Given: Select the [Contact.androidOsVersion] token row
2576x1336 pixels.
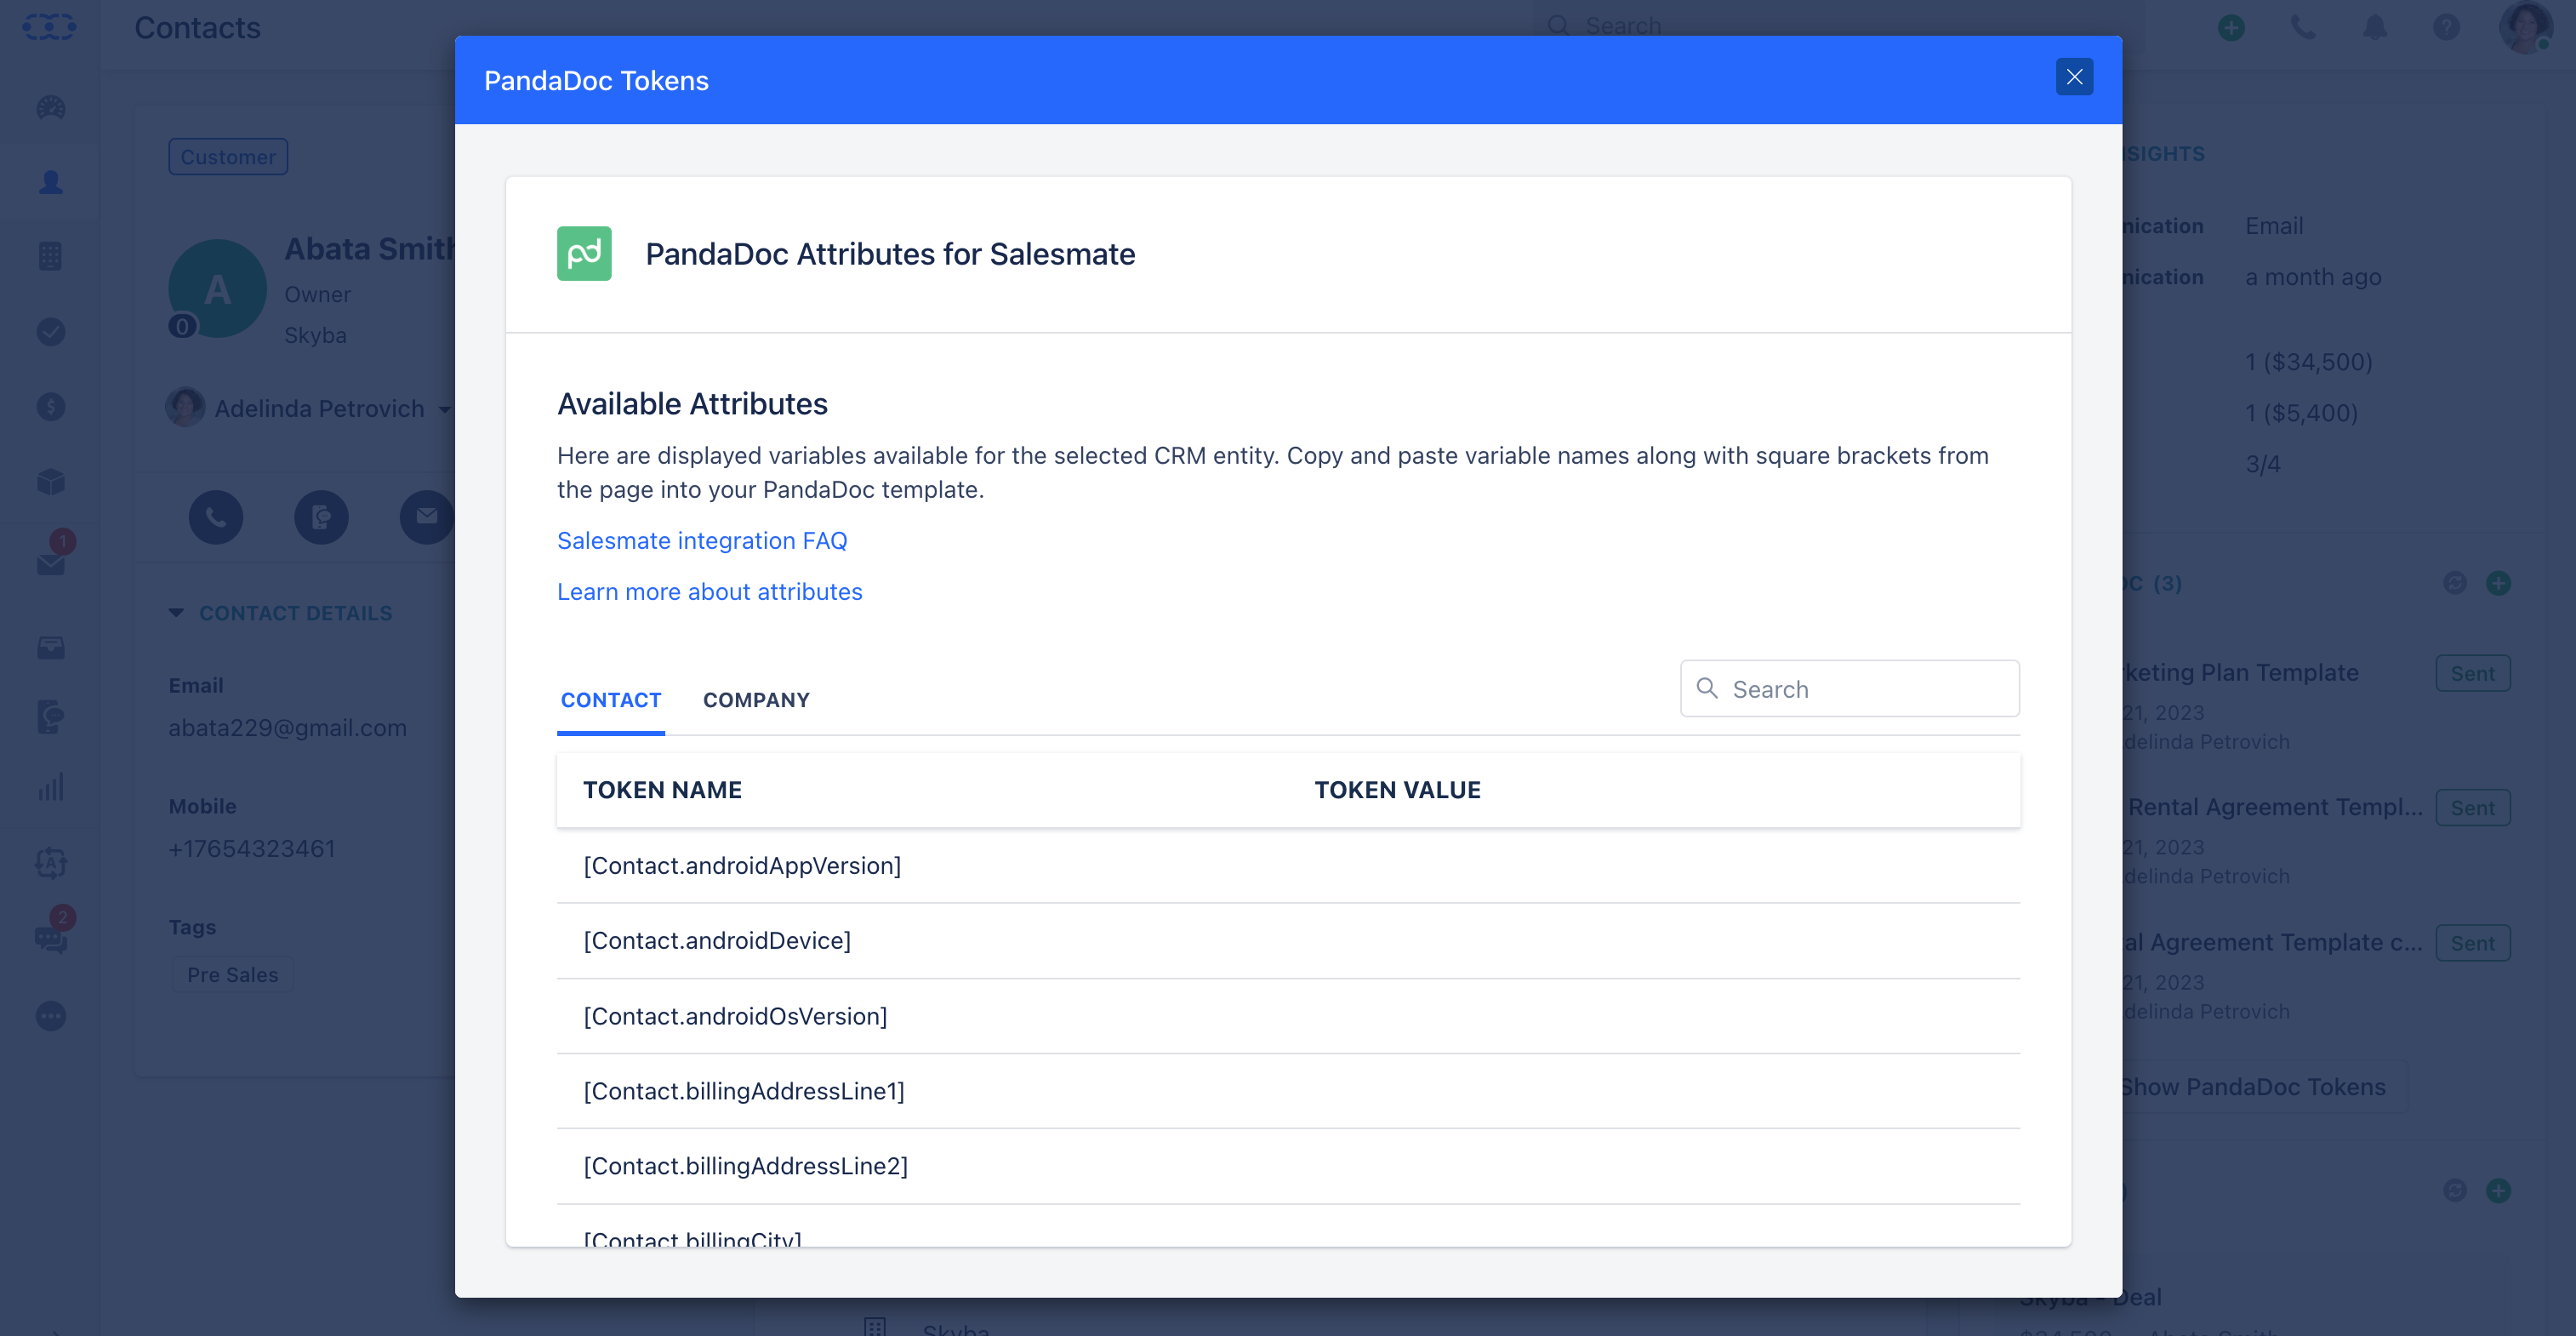Looking at the screenshot, I should click(1288, 1016).
